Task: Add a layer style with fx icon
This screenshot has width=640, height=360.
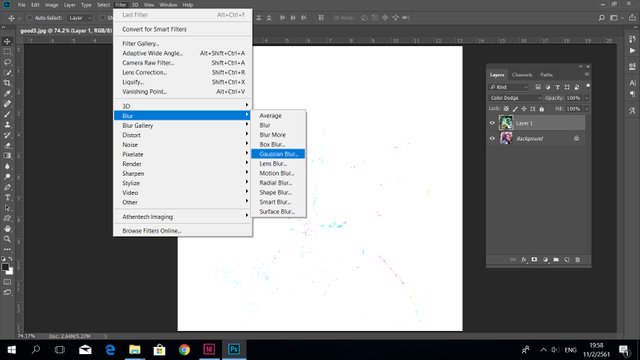Action: tap(524, 260)
